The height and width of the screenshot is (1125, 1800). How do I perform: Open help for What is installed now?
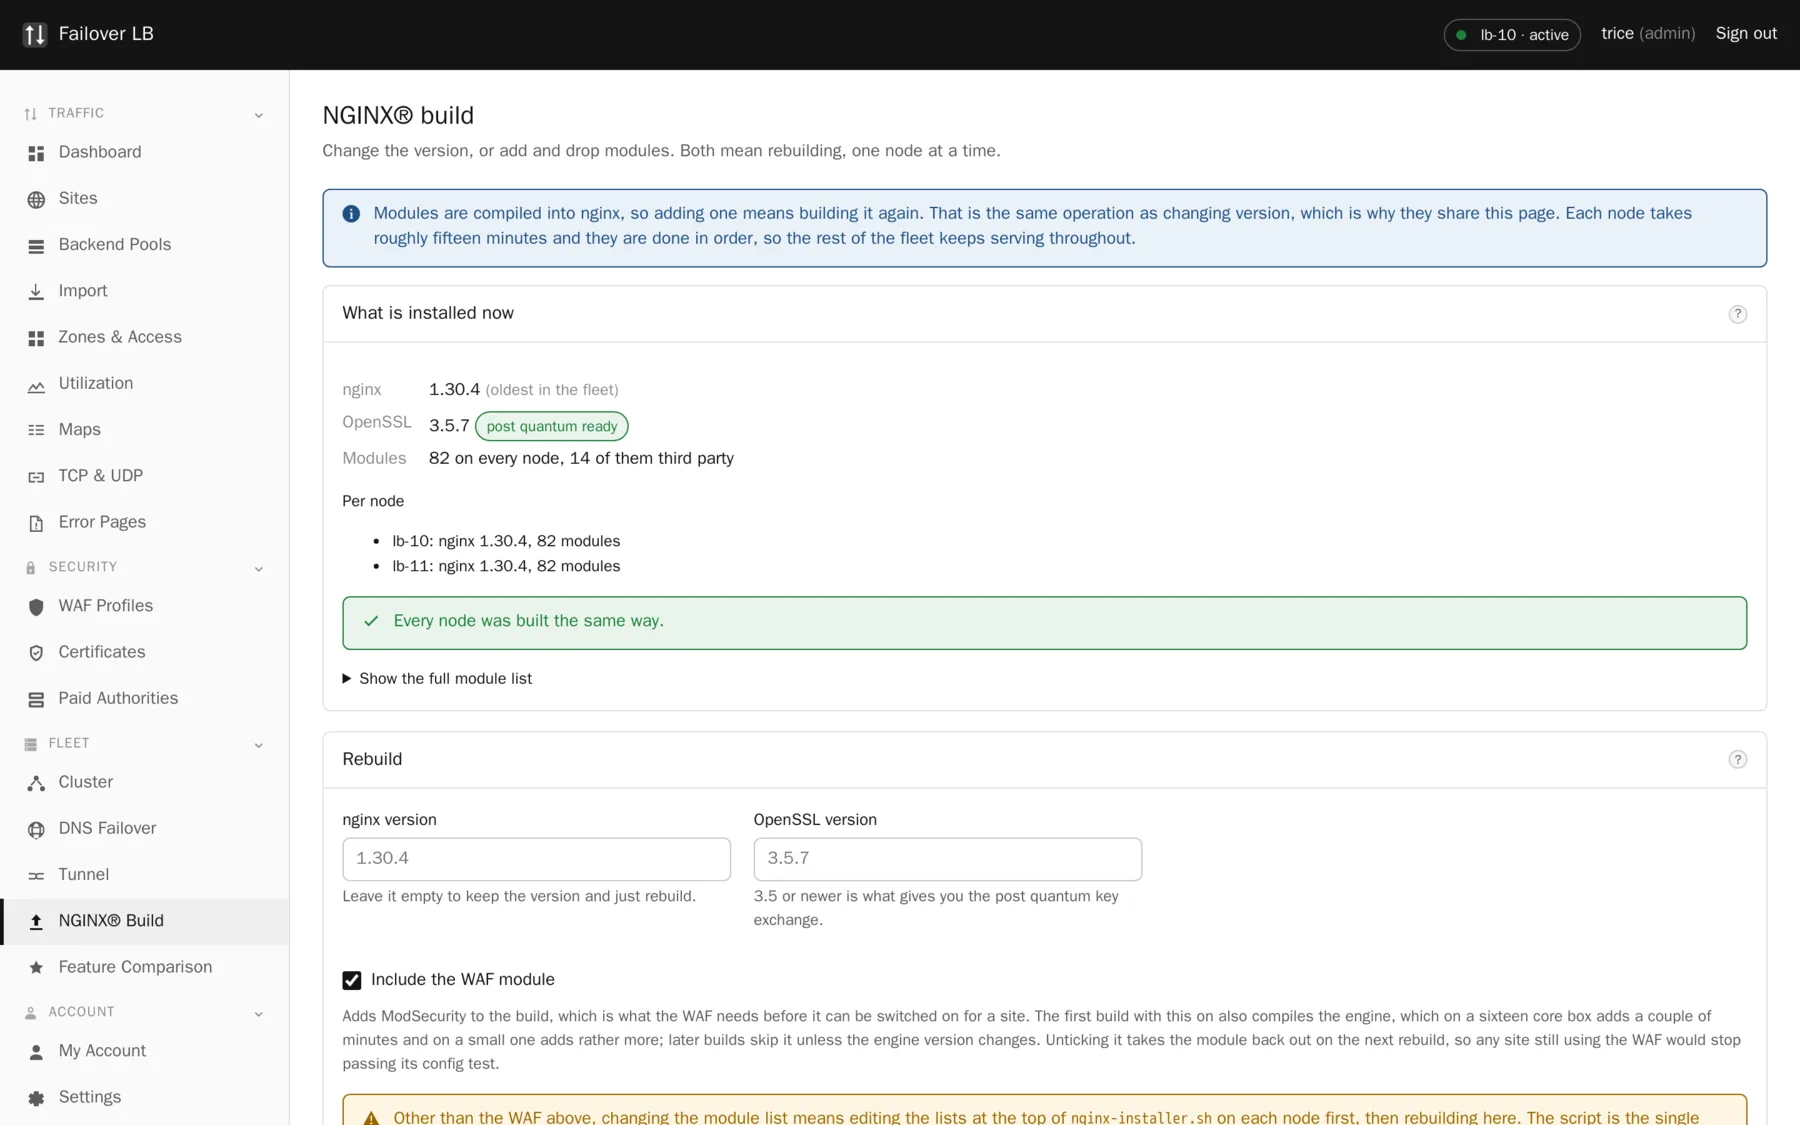click(1737, 314)
